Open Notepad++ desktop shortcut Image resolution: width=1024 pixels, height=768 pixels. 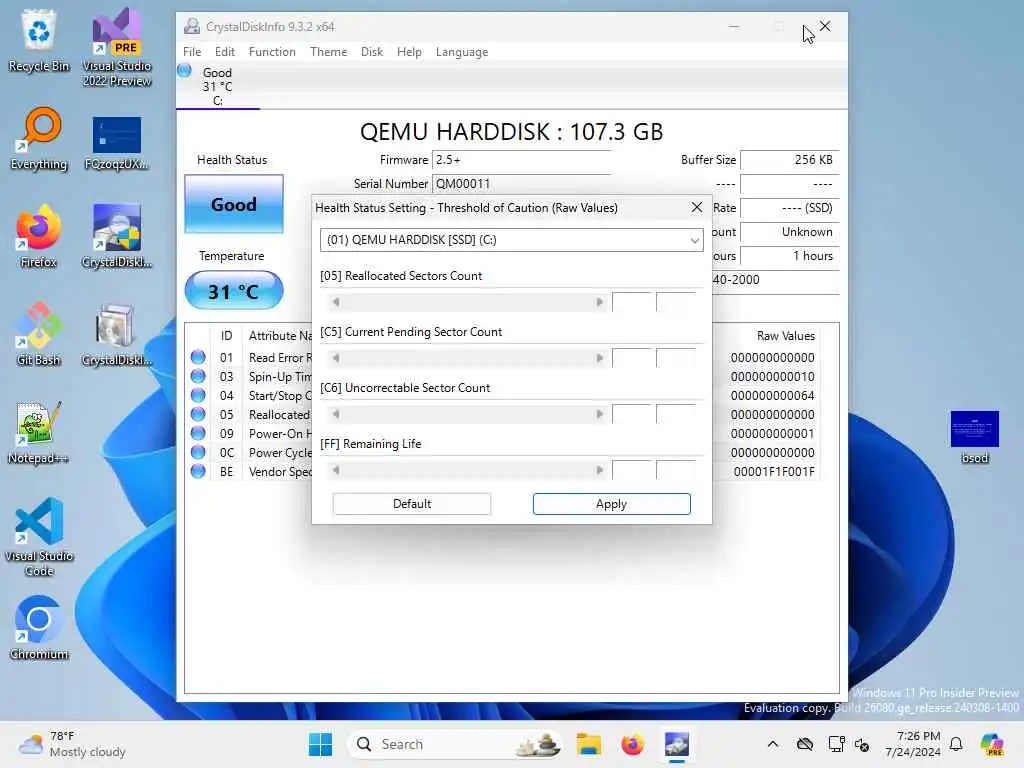coord(39,432)
